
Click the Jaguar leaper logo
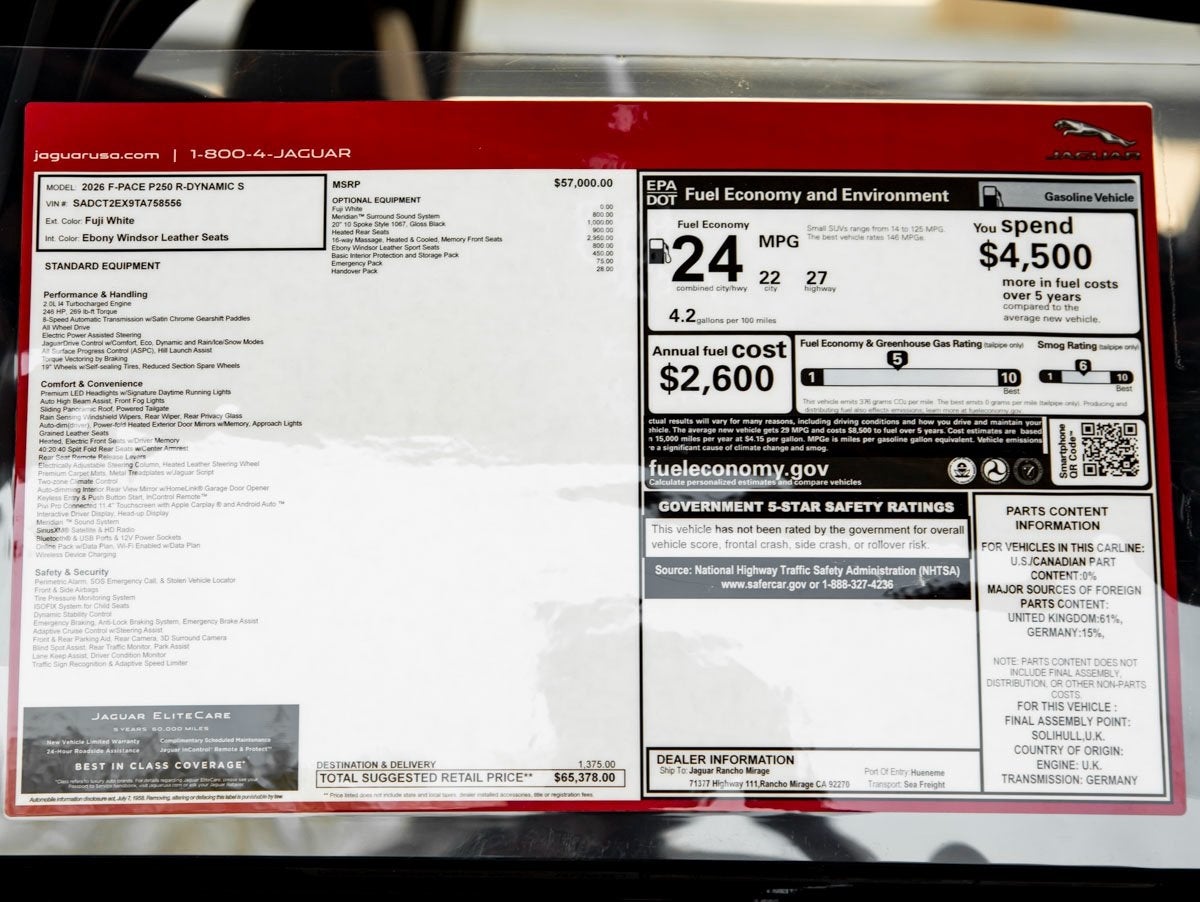1093,134
